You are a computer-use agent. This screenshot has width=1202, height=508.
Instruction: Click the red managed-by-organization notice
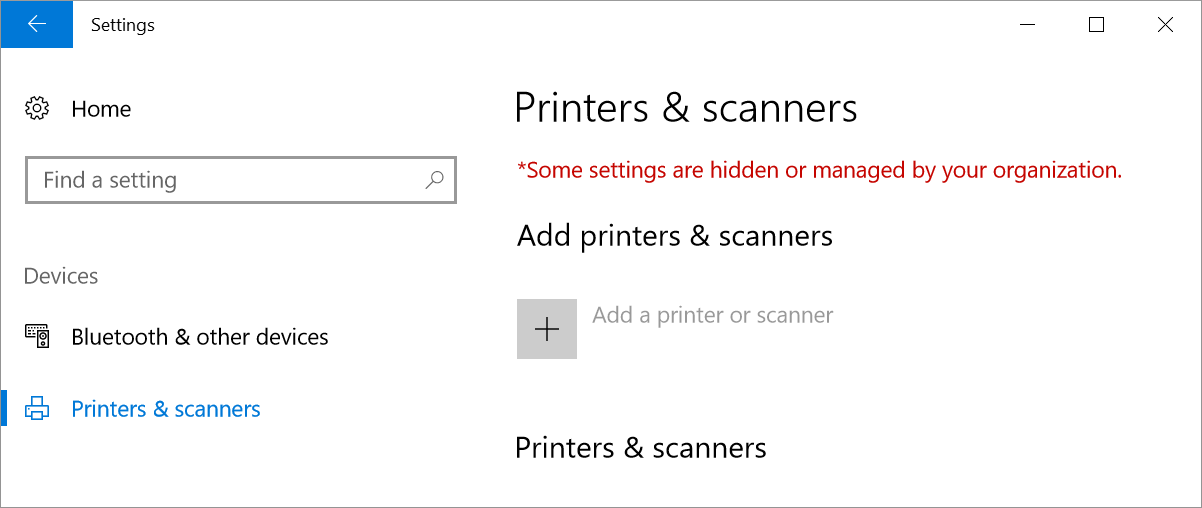[819, 170]
